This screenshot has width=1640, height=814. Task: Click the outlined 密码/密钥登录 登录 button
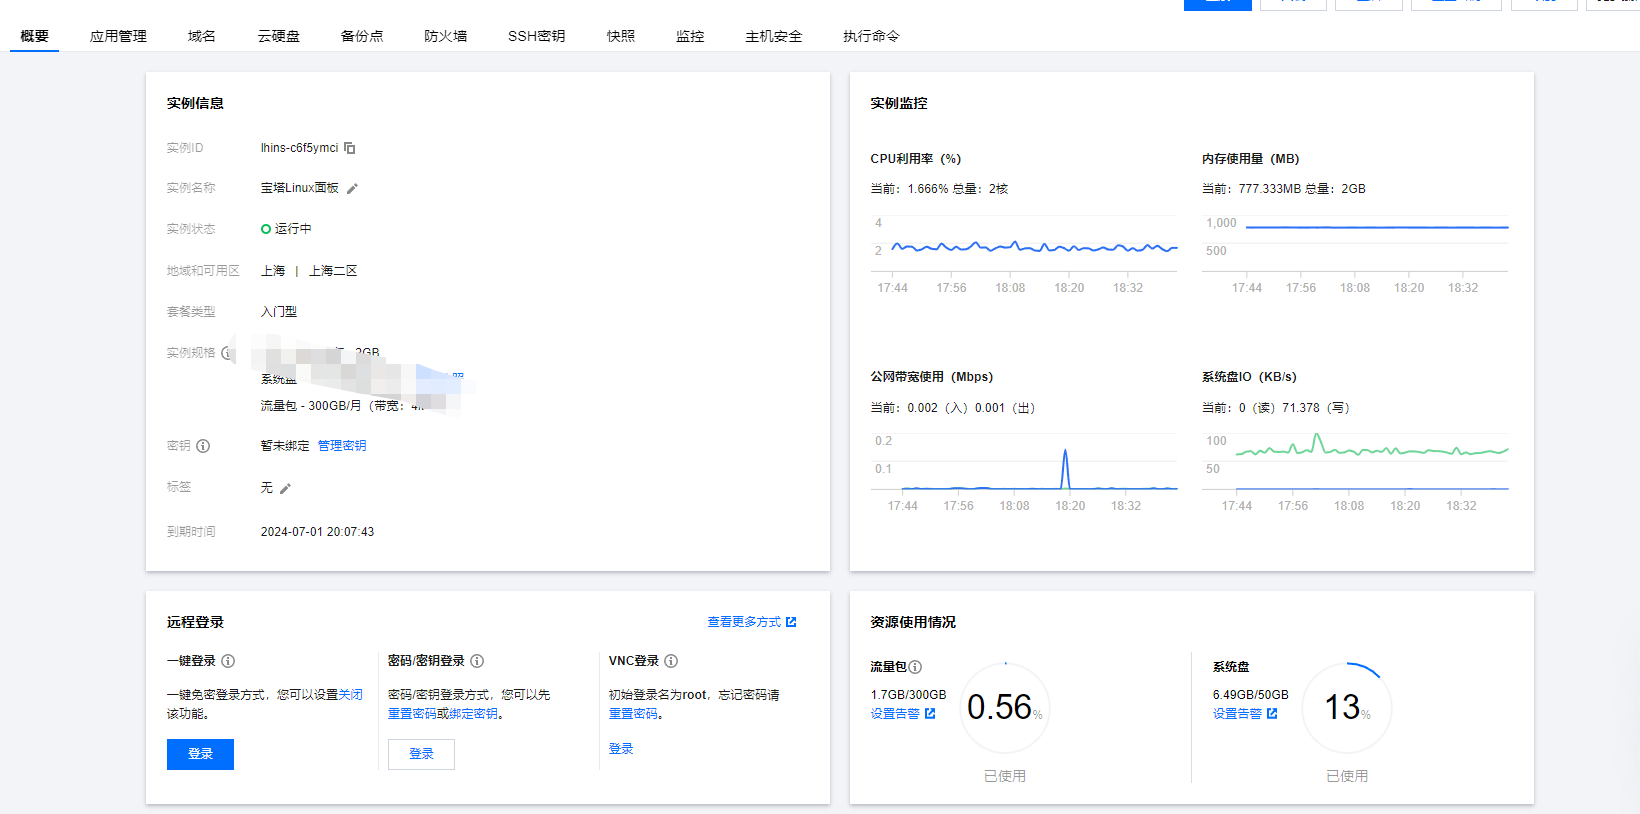(421, 754)
